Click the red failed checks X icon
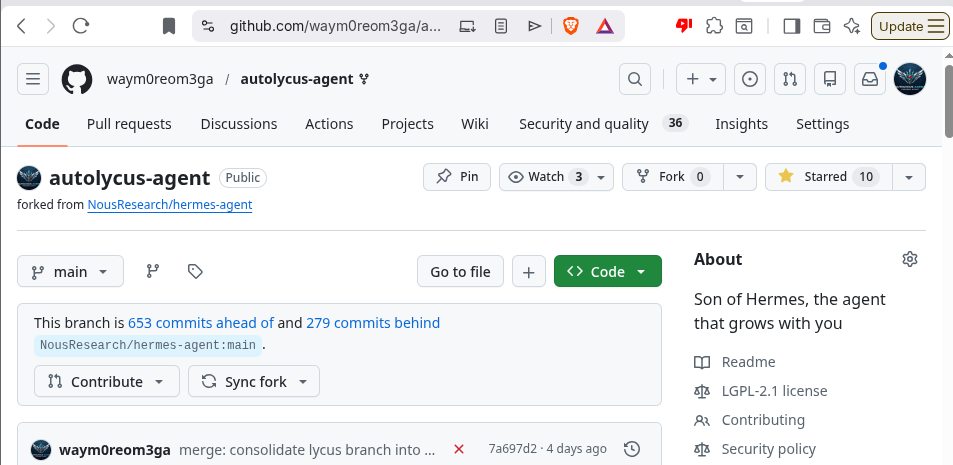The image size is (953, 465). (459, 449)
